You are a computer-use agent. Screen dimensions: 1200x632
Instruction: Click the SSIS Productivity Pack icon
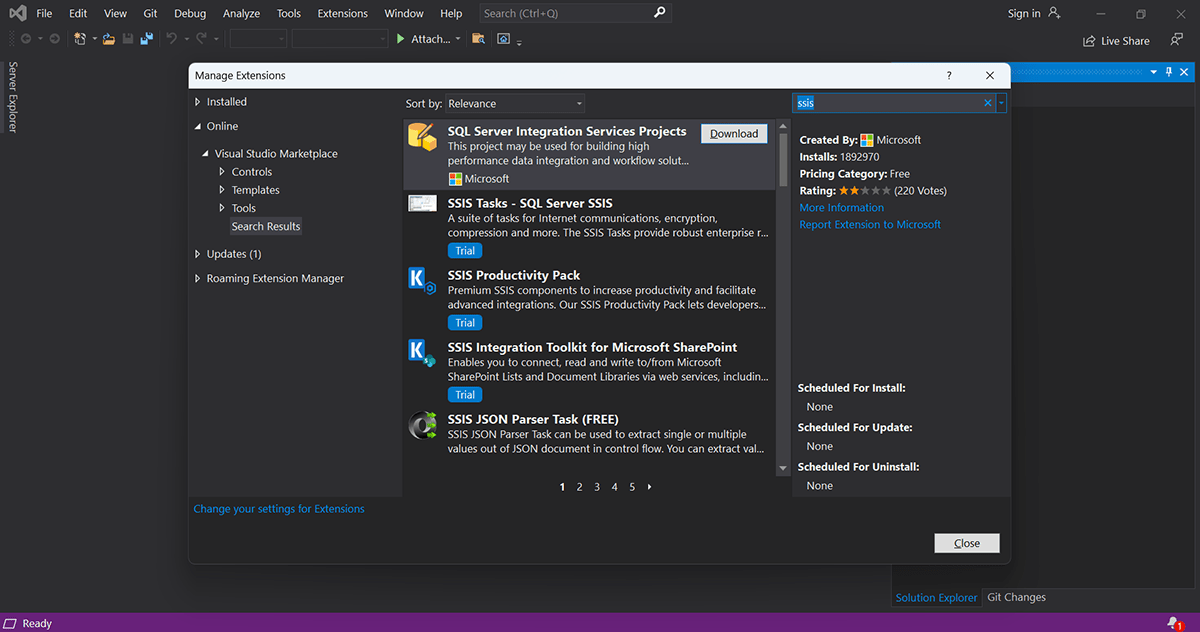click(x=422, y=280)
